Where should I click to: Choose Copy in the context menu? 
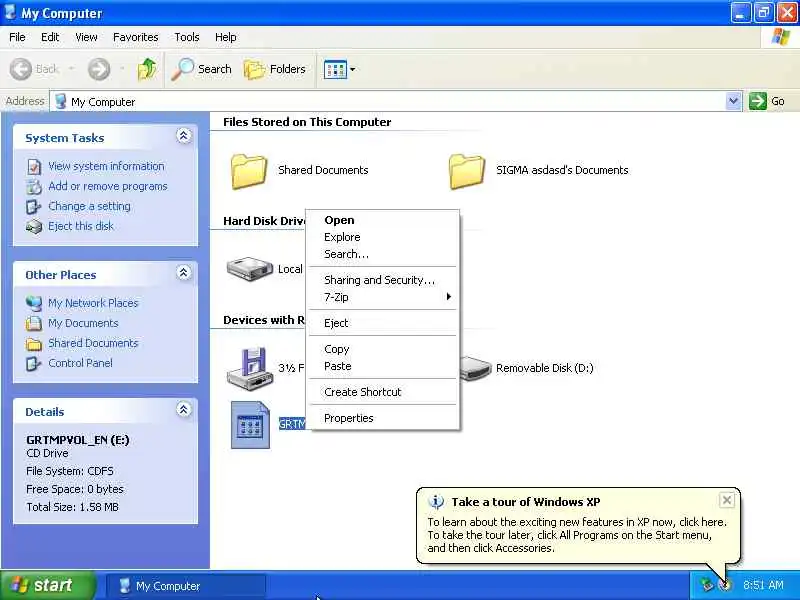pyautogui.click(x=385, y=349)
